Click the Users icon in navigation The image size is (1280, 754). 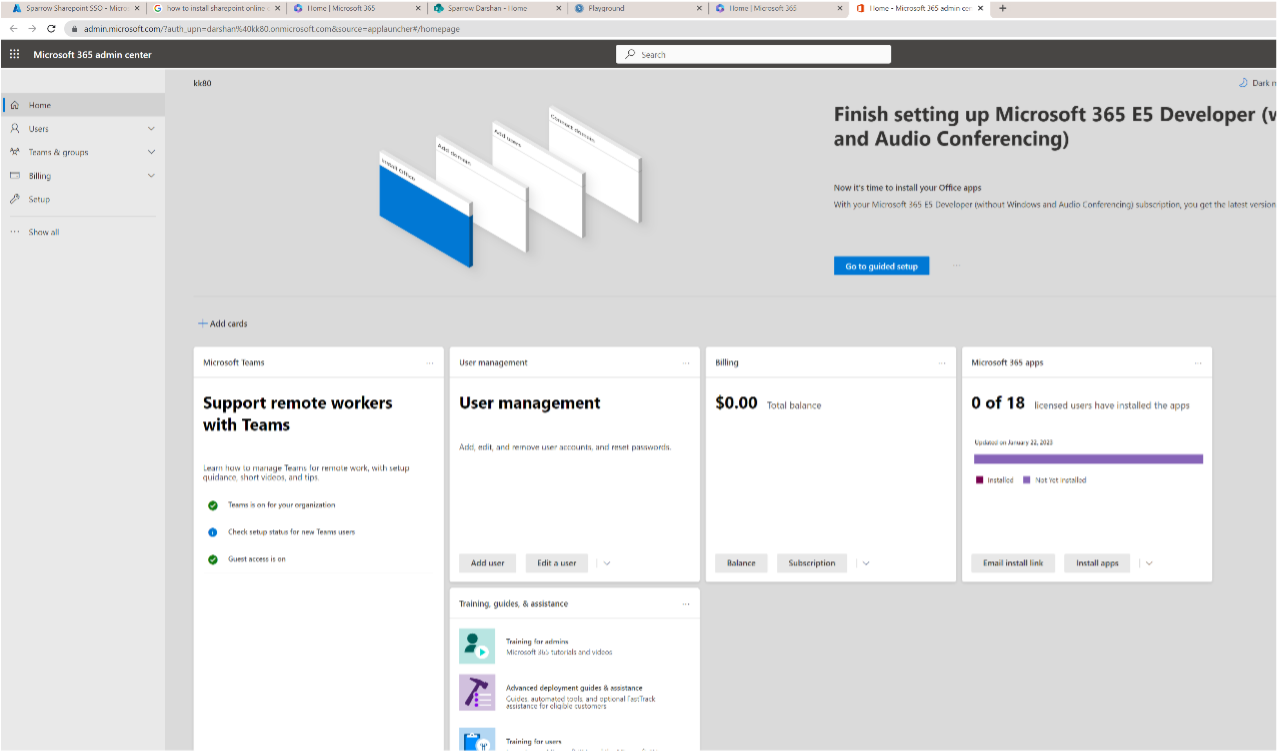click(x=14, y=128)
